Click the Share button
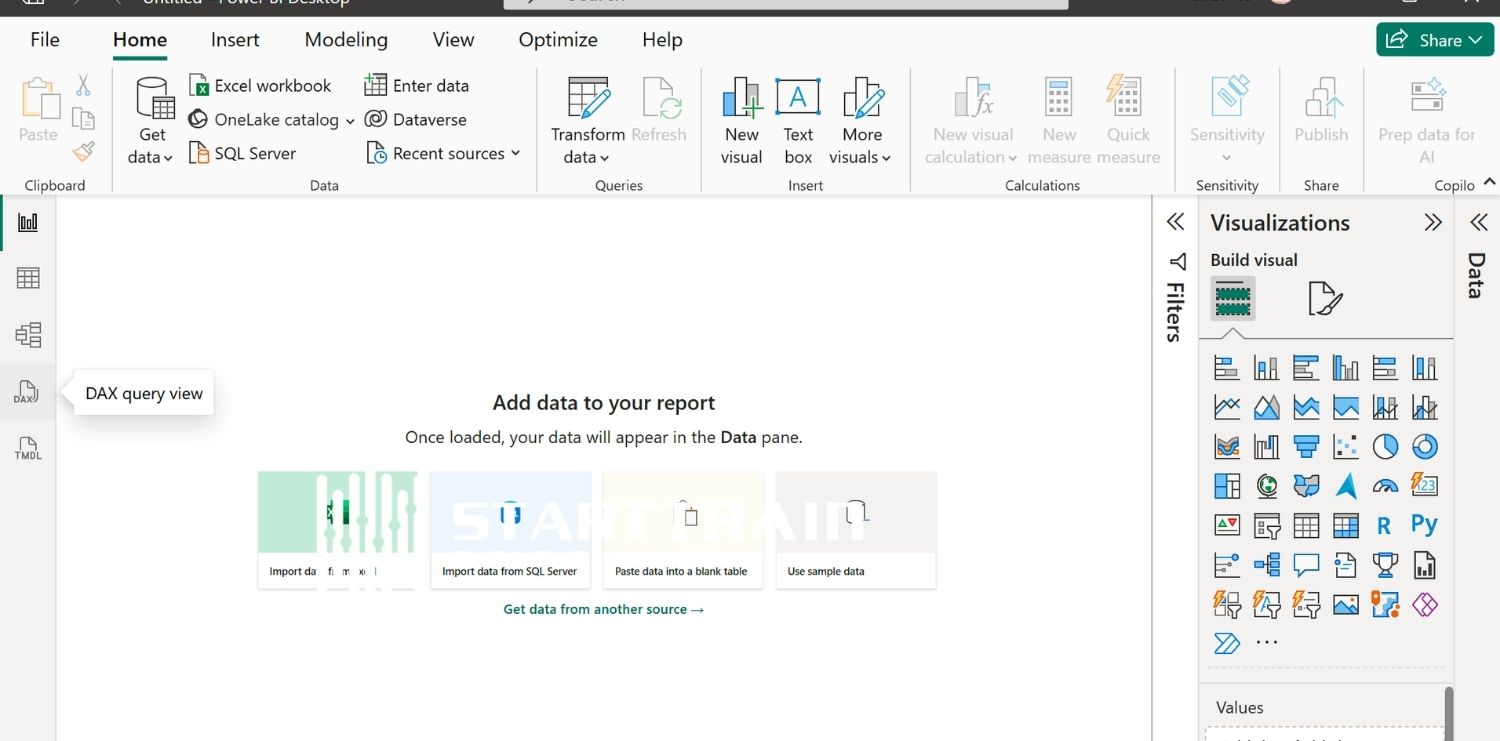Viewport: 1500px width, 741px height. [x=1434, y=40]
